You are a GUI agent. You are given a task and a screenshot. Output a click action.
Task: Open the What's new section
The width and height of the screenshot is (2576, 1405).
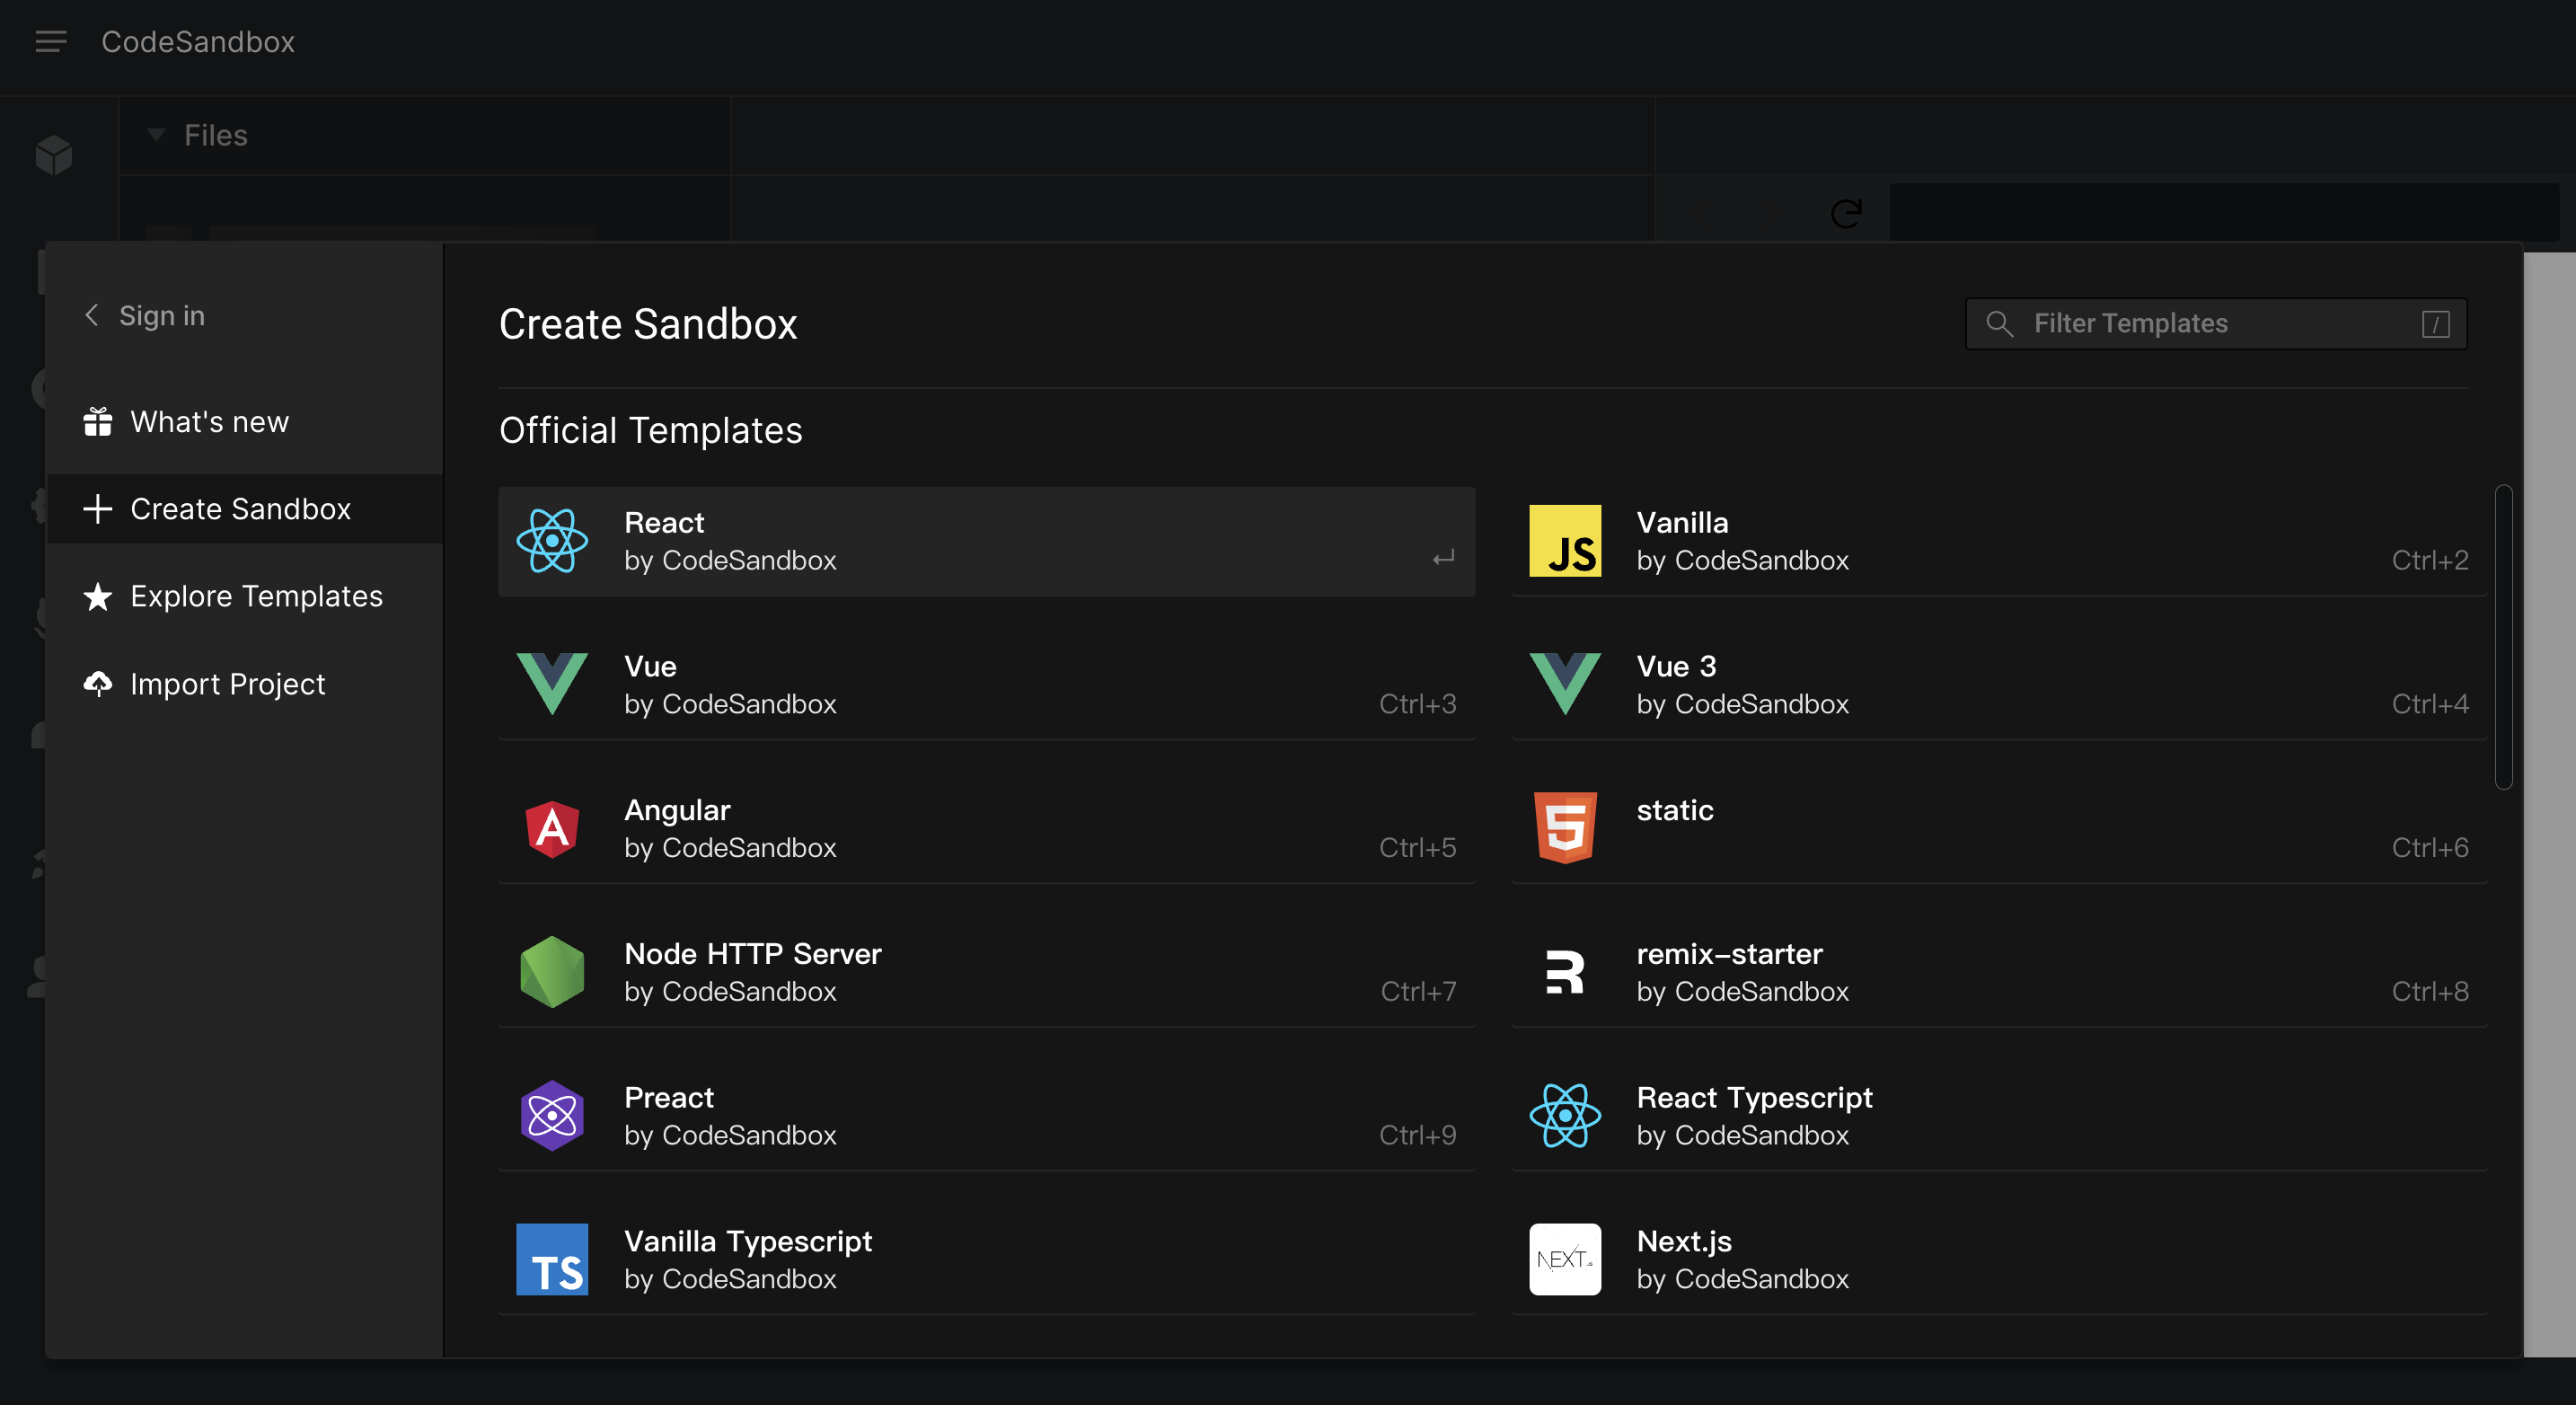tap(210, 422)
